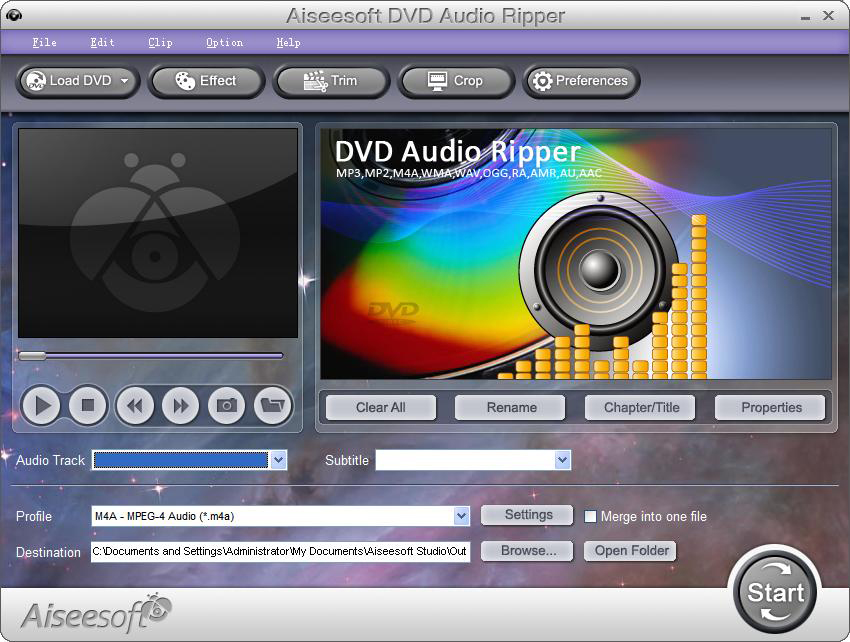Open the snapshot folder icon
This screenshot has height=642, width=850.
[x=272, y=405]
